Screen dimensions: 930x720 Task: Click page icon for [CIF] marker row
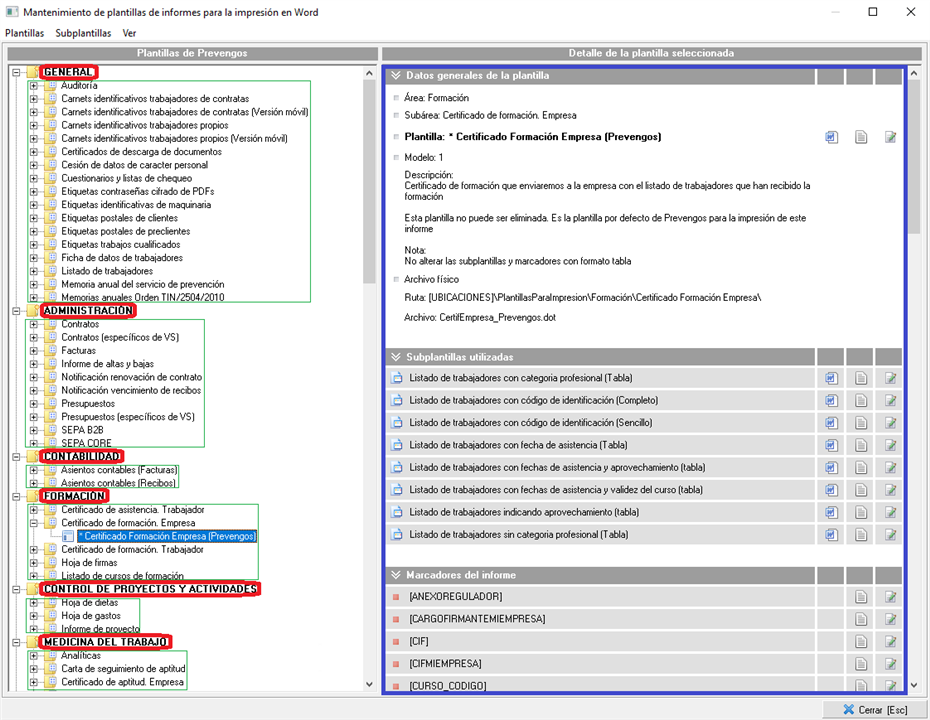860,641
